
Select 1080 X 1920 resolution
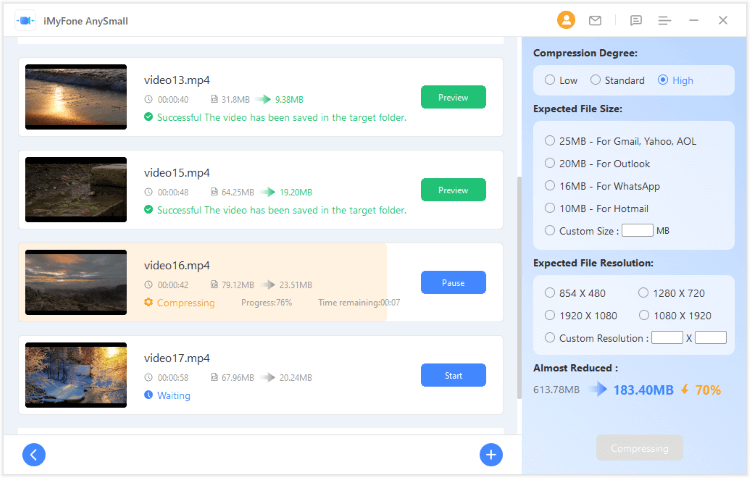click(644, 315)
